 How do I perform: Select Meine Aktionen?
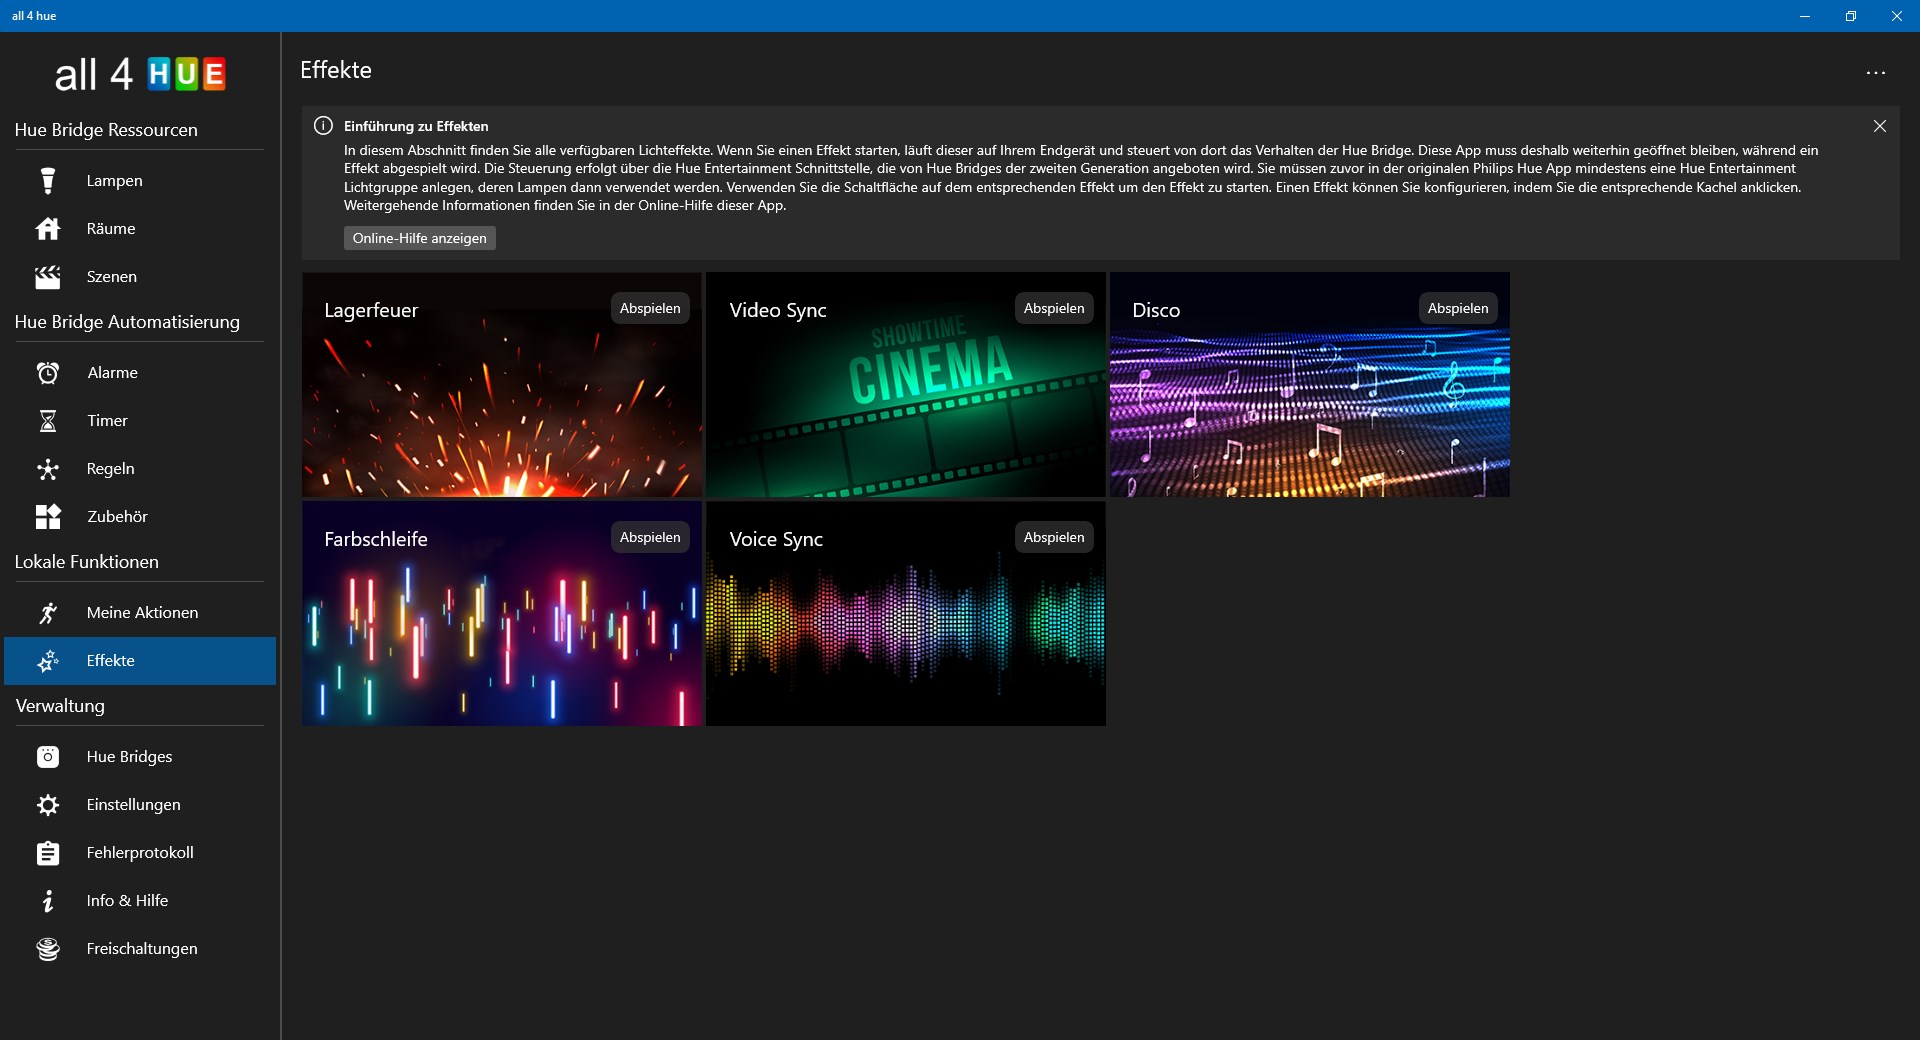click(140, 613)
